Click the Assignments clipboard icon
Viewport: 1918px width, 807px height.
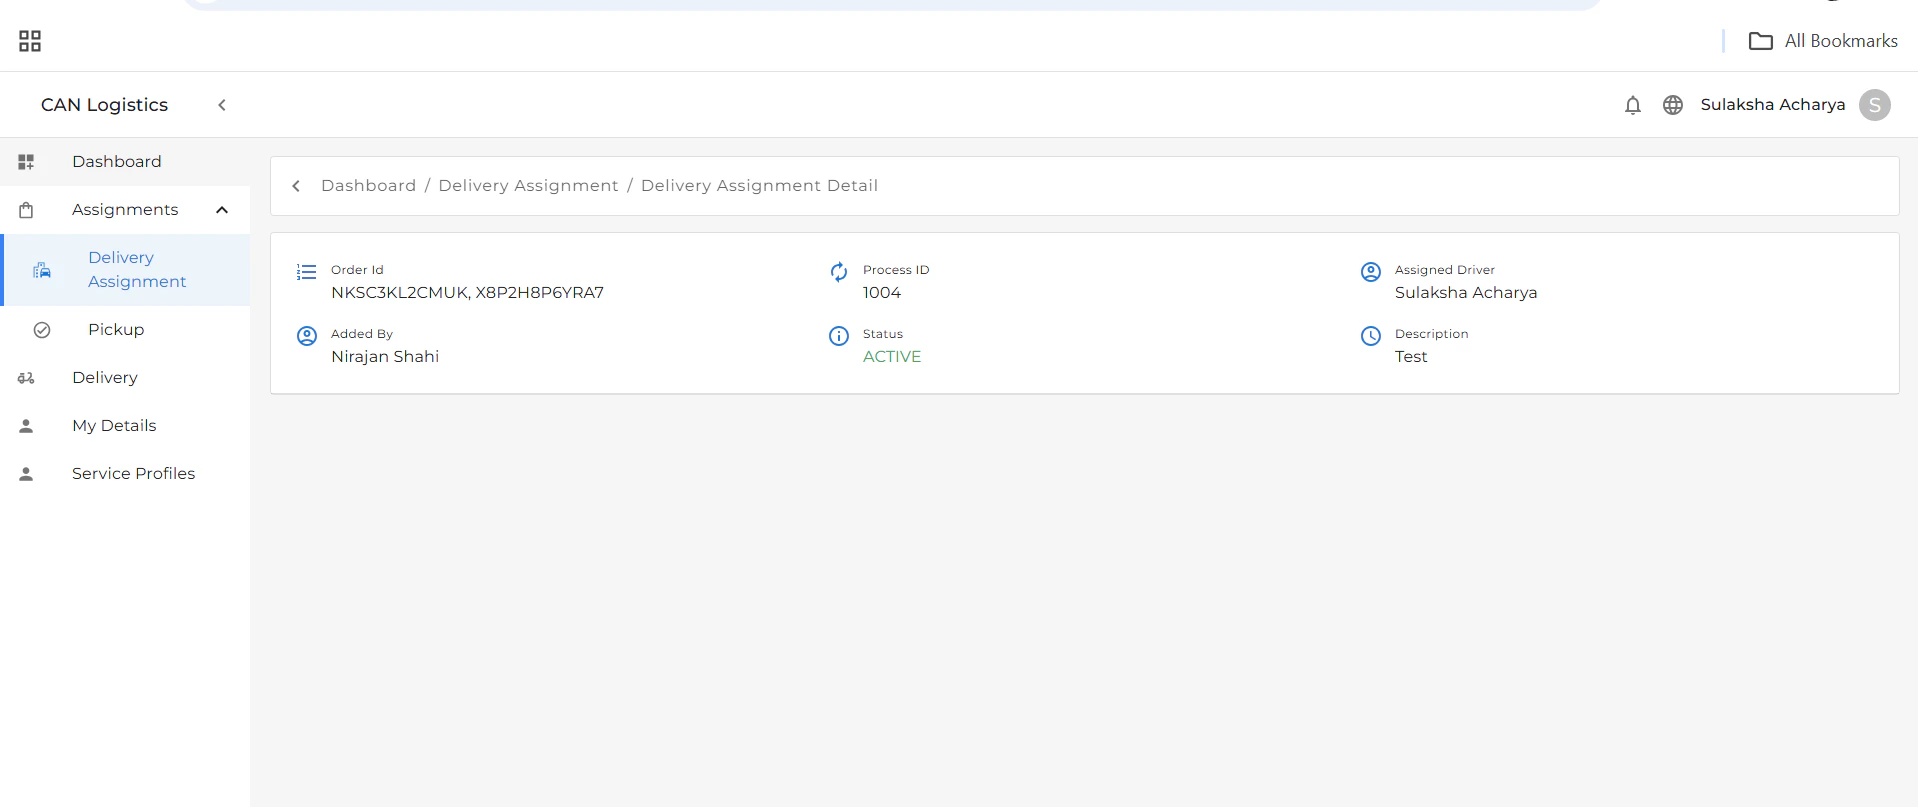[x=26, y=210]
